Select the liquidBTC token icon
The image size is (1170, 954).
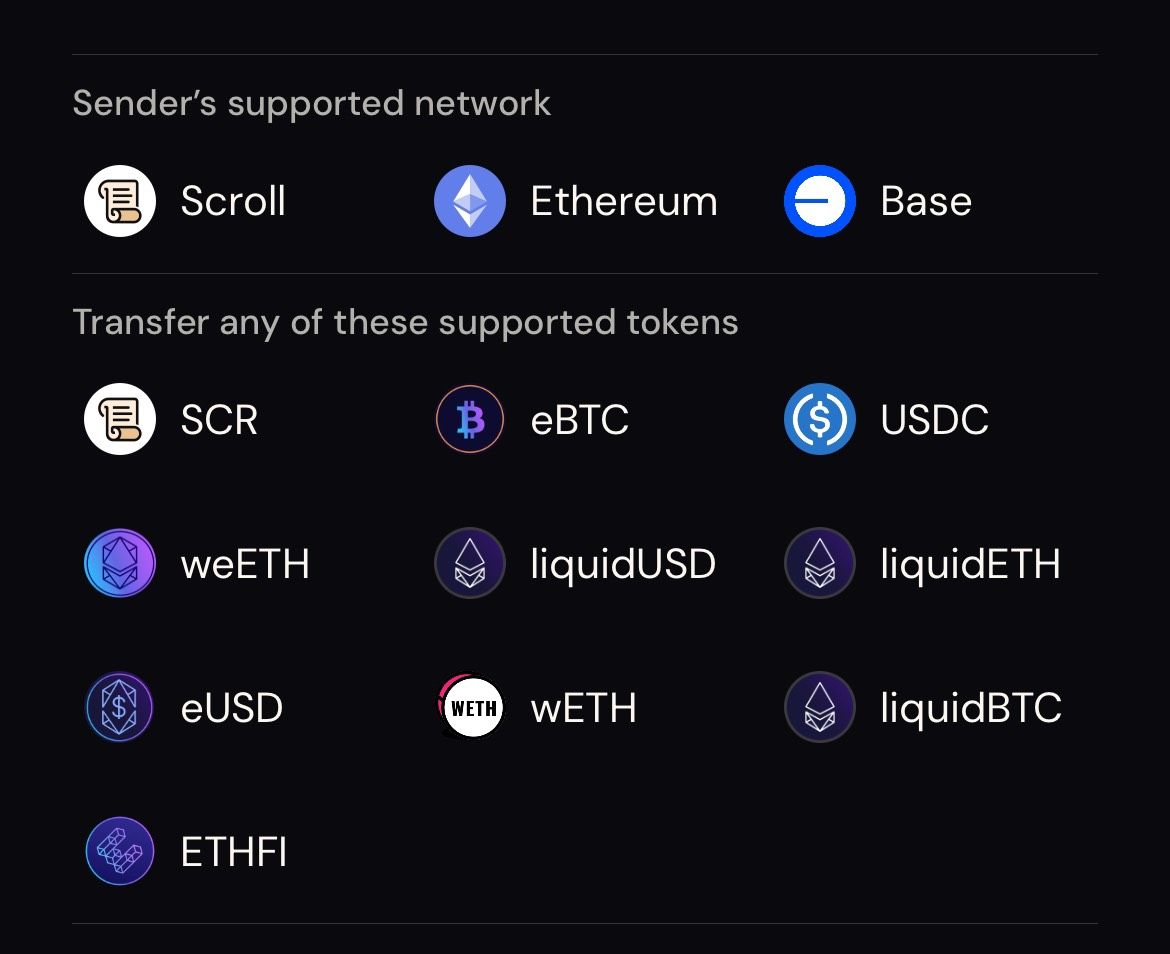[x=820, y=708]
